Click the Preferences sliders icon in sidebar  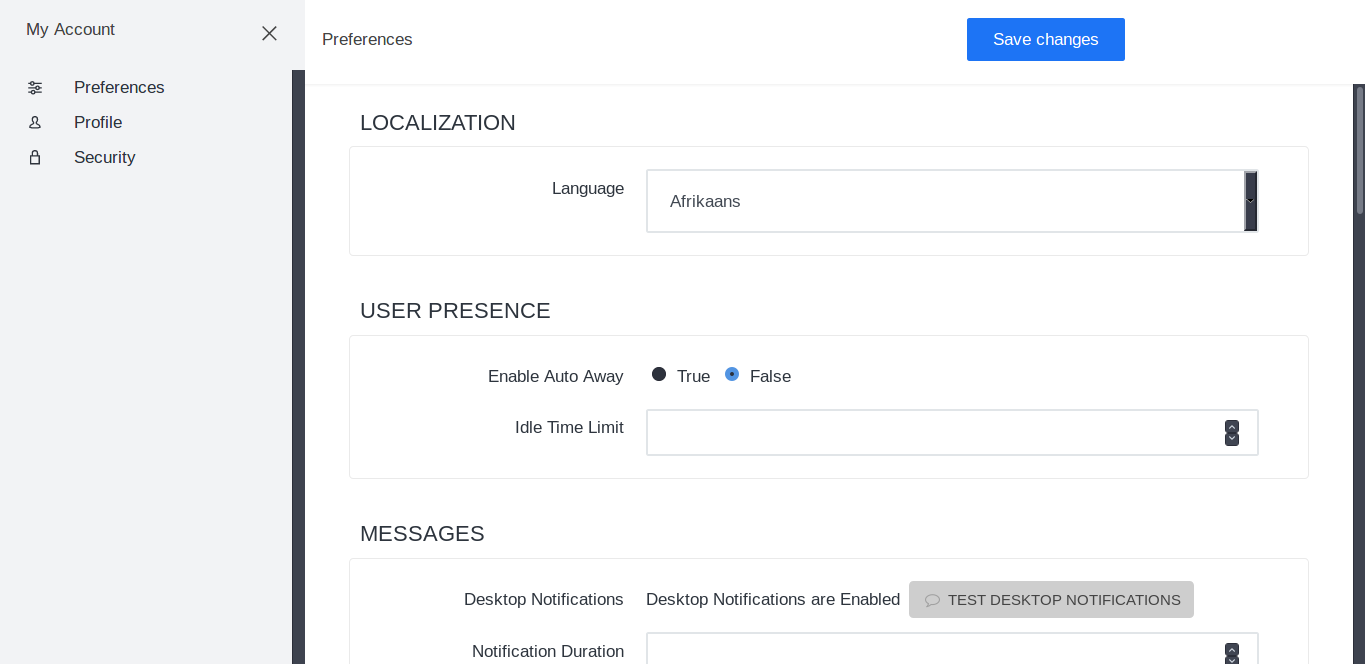35,88
